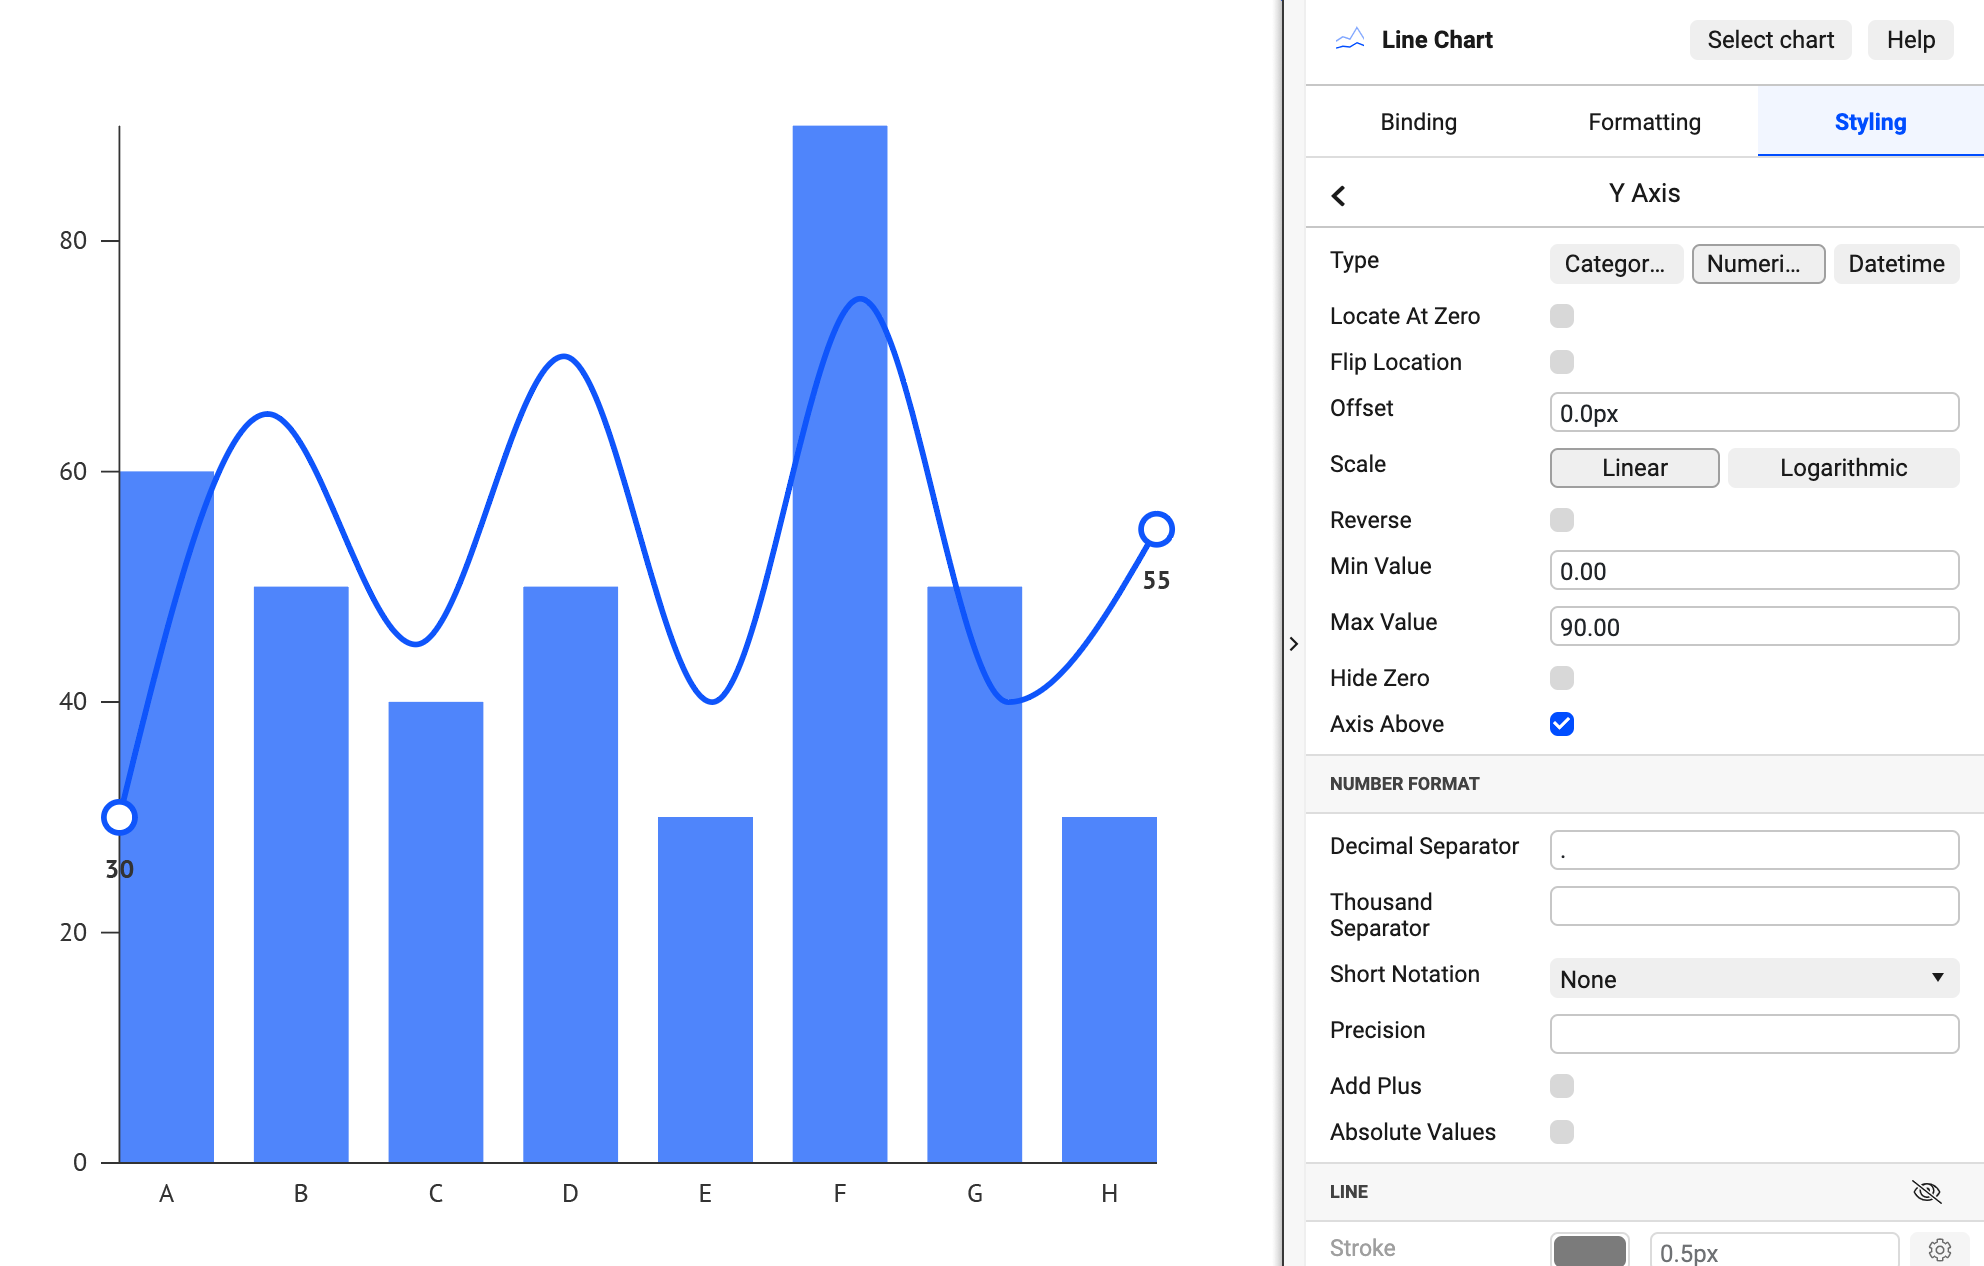
Task: Enable Hide Zero
Action: pos(1561,678)
